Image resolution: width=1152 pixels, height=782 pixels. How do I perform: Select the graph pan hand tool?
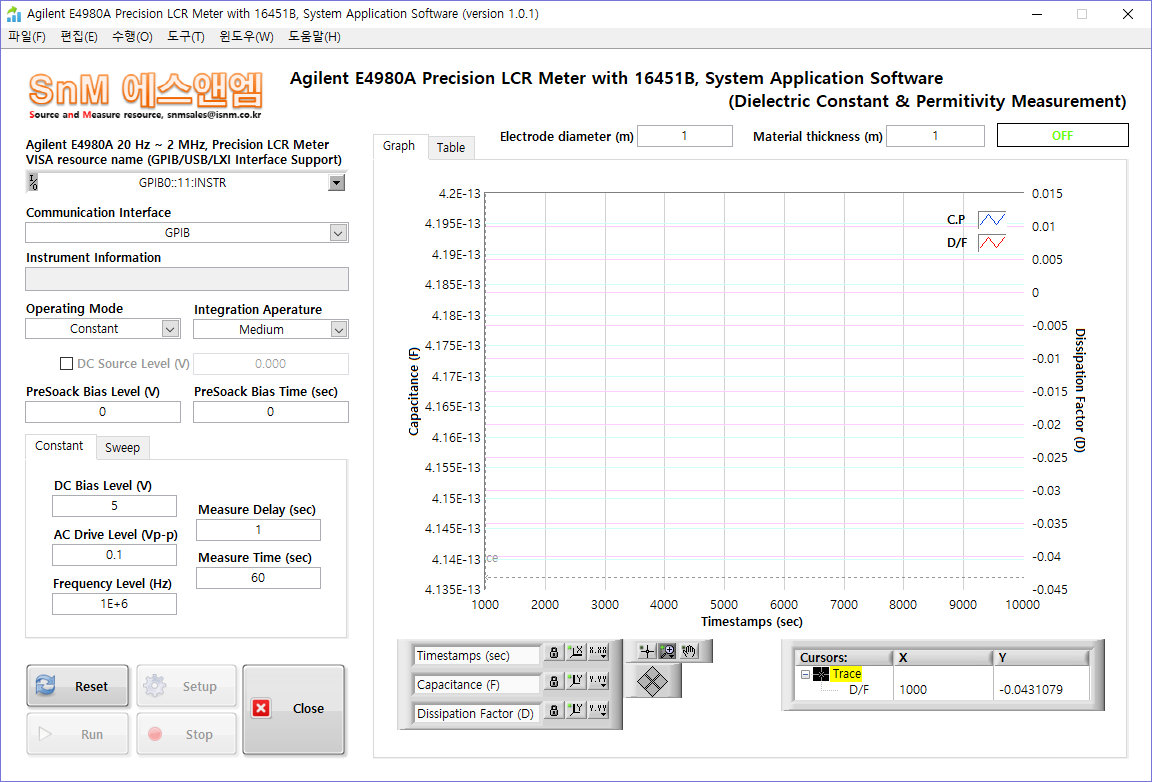[x=688, y=651]
